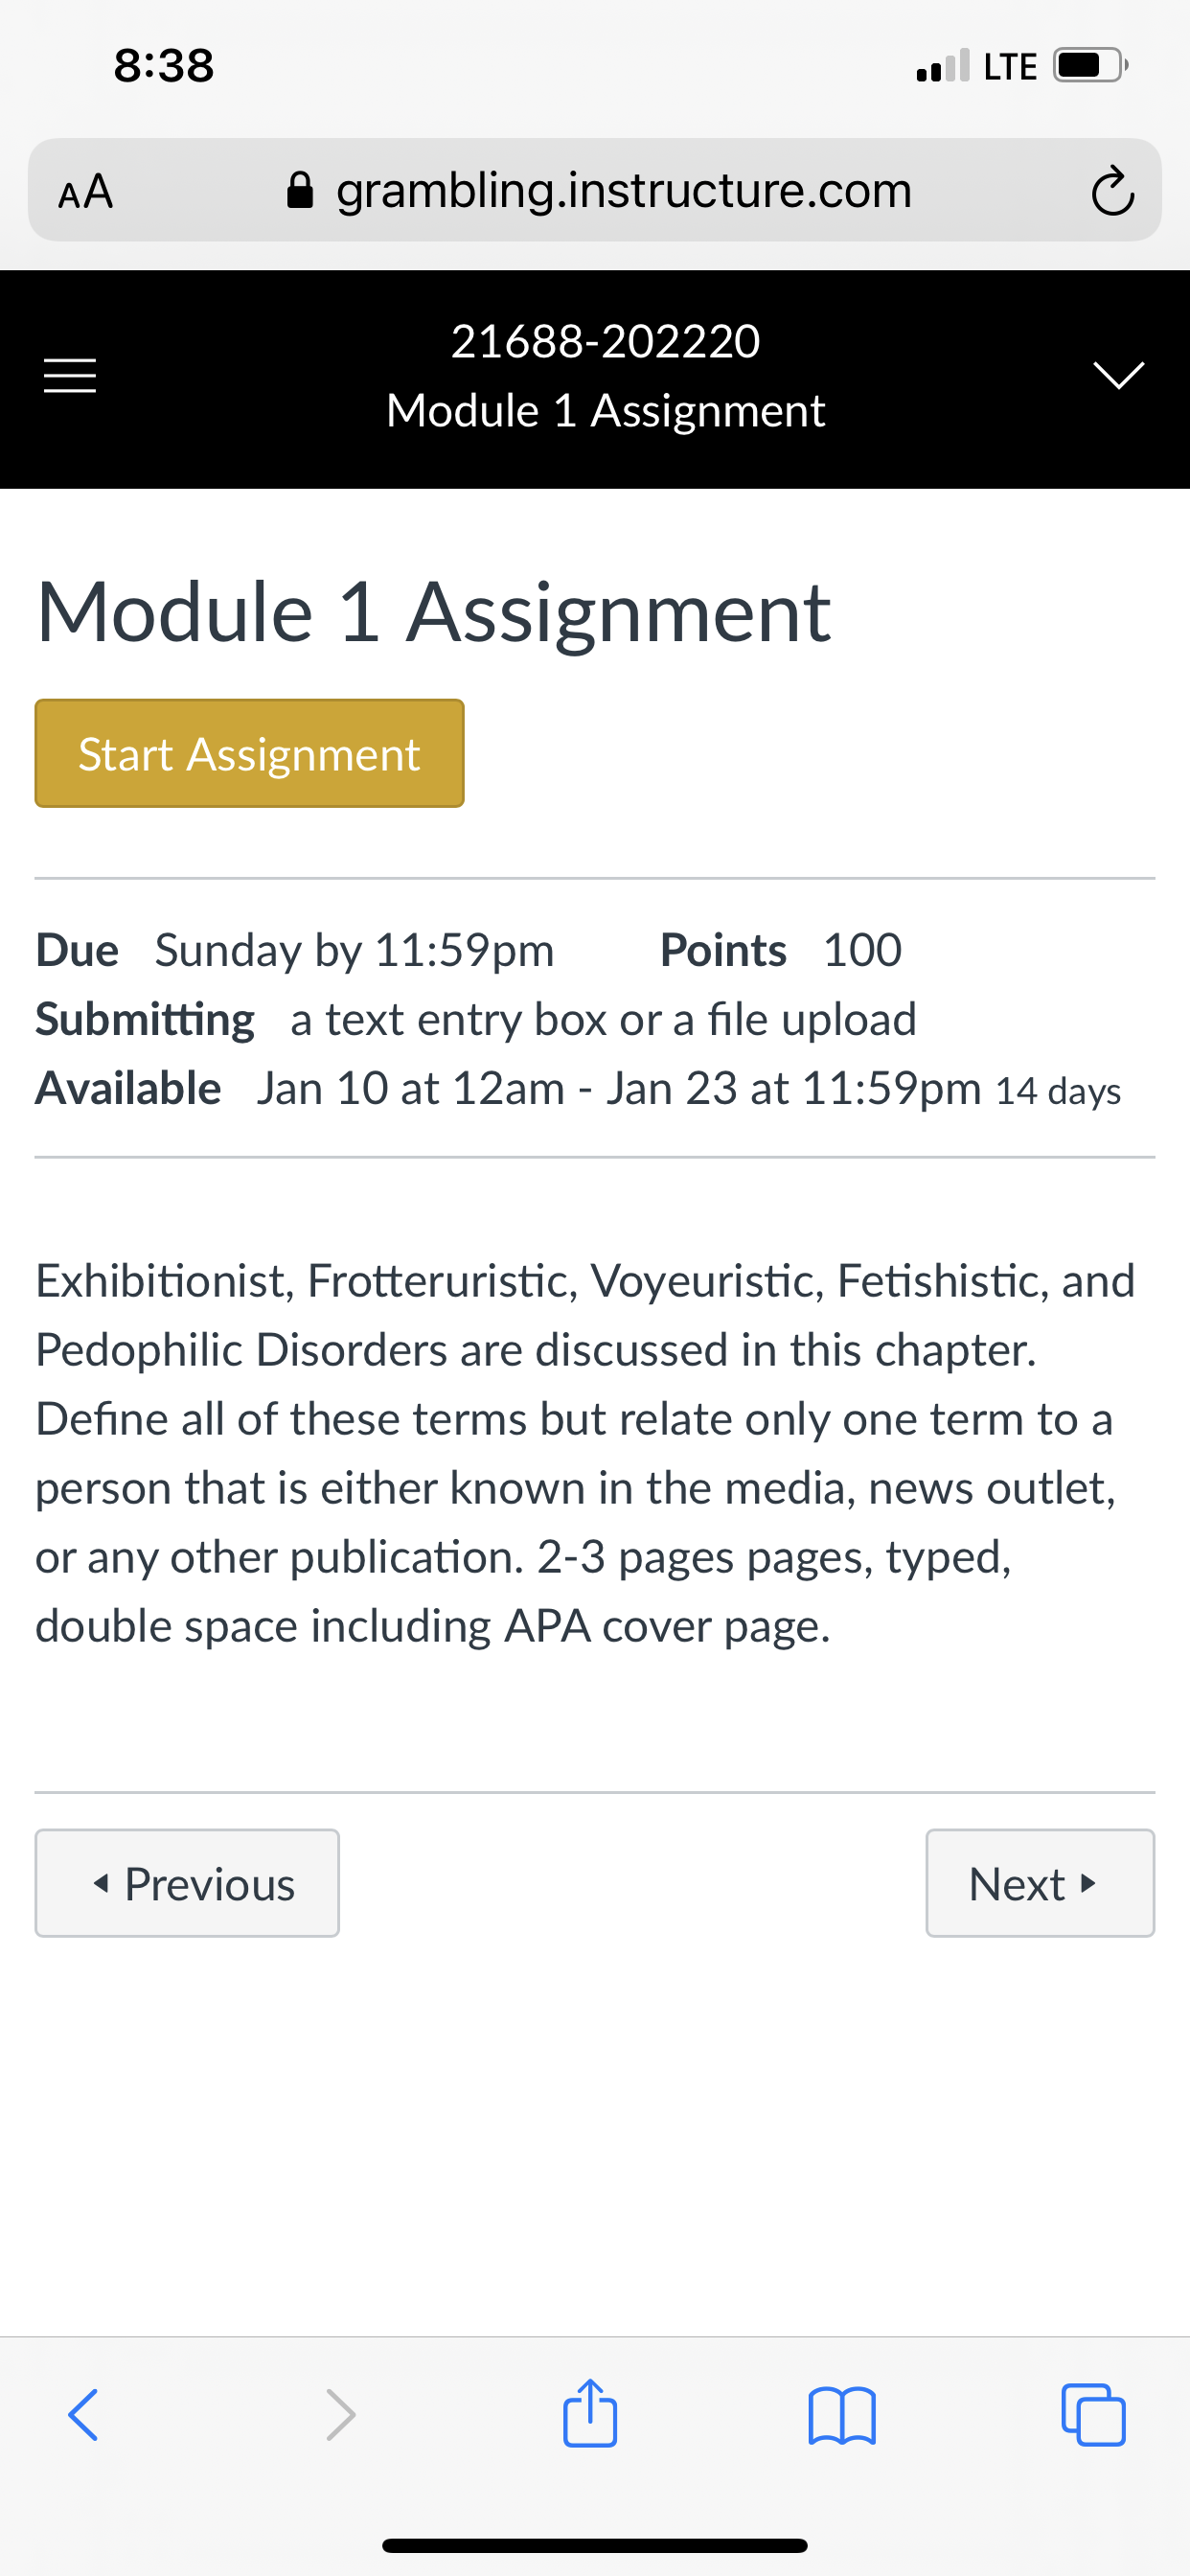Tap the 8:38 status bar clock

pyautogui.click(x=164, y=66)
